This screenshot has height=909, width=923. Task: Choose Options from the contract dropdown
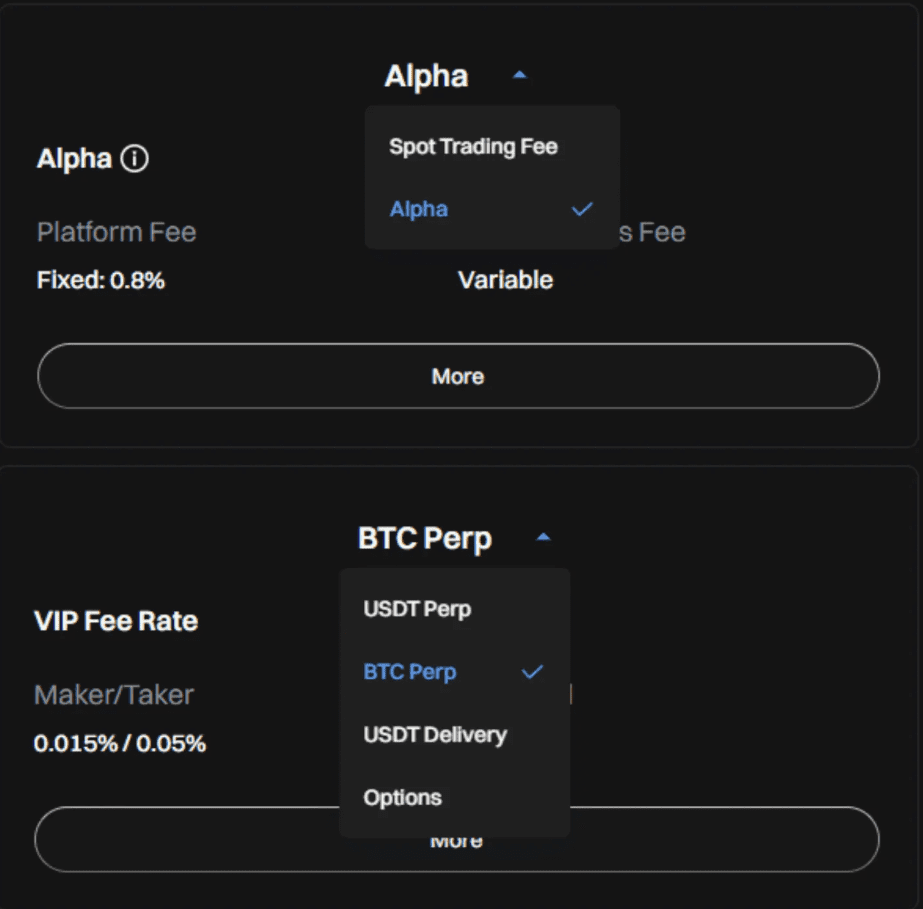coord(403,798)
